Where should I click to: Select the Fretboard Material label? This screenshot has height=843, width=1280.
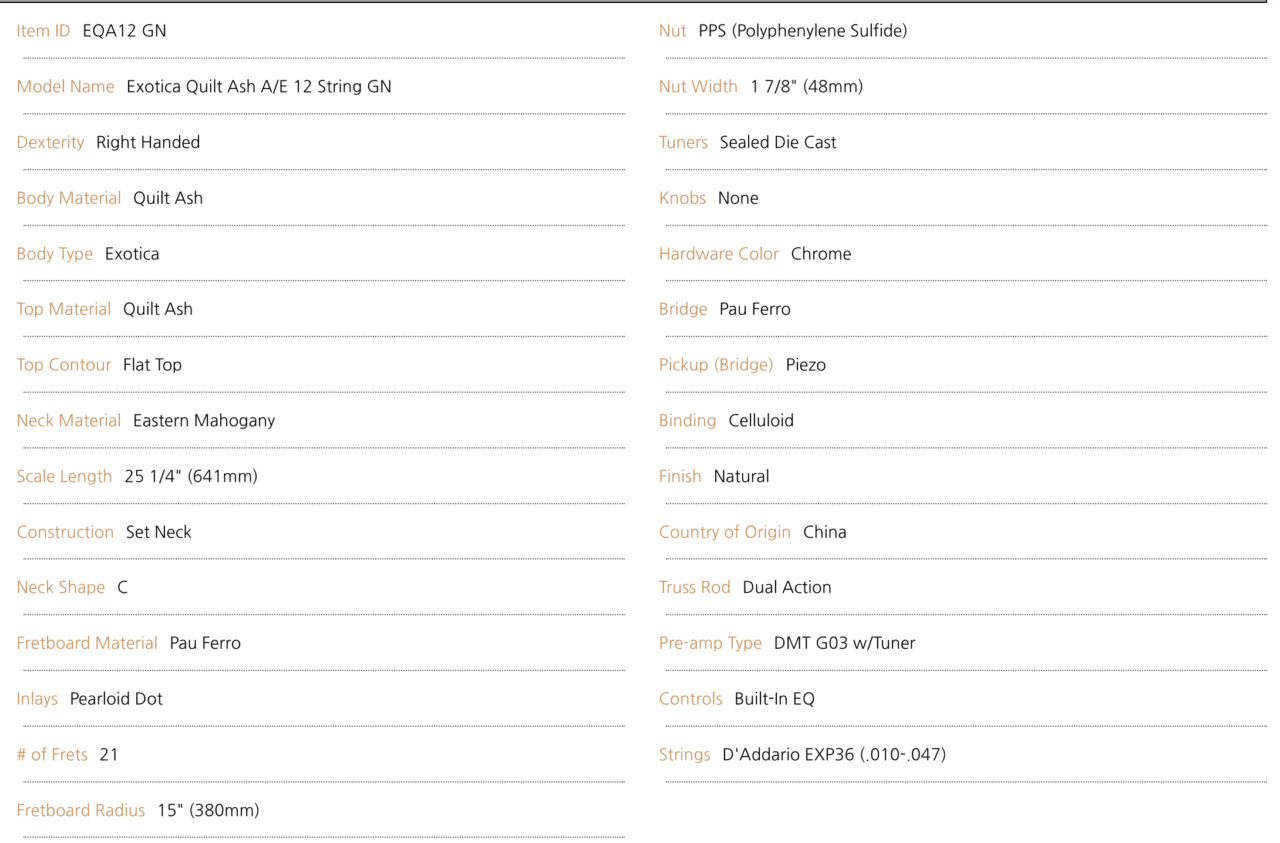click(87, 643)
